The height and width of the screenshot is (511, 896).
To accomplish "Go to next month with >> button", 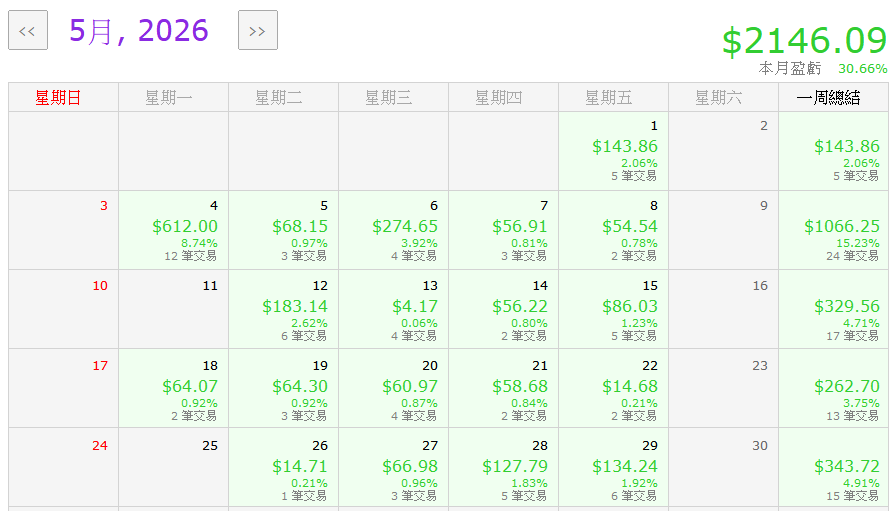I will [x=258, y=30].
